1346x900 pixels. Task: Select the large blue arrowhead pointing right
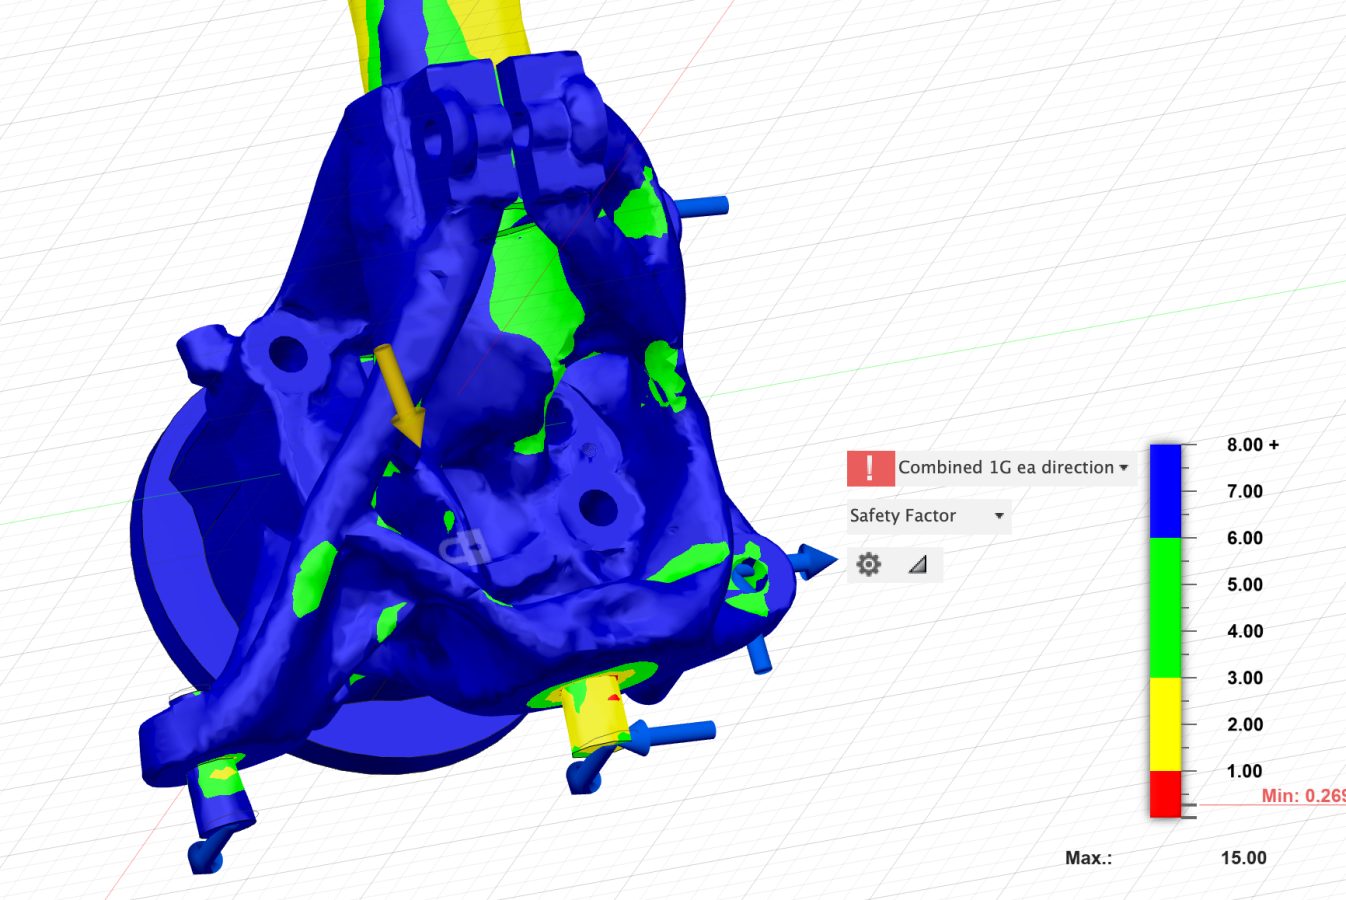tap(817, 562)
